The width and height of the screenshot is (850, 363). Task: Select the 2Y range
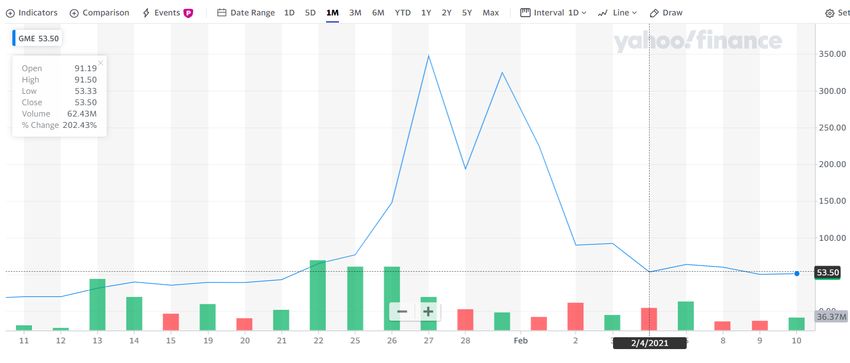(446, 12)
